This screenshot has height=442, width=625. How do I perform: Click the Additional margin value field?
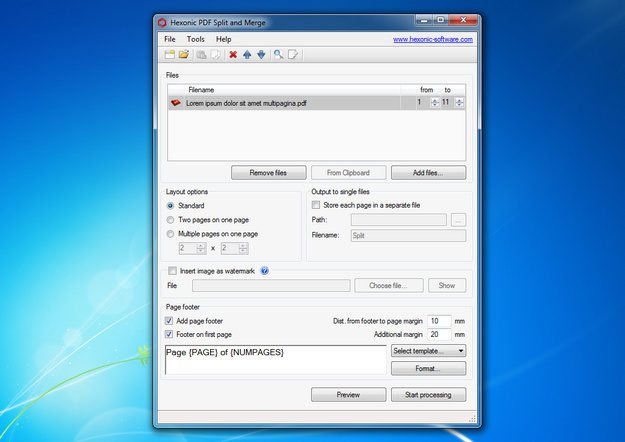(439, 334)
